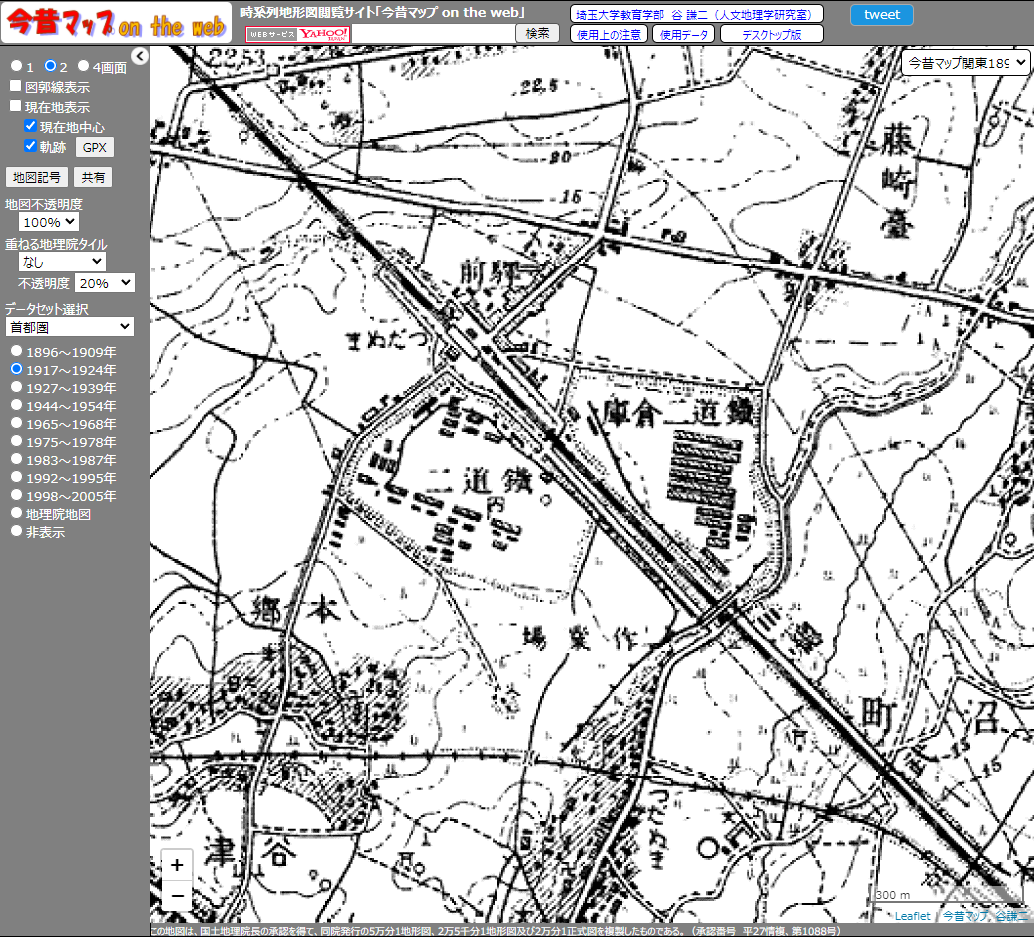The image size is (1034, 937).
Task: Open the 重ねる地理院タイル dropdown
Action: point(62,262)
